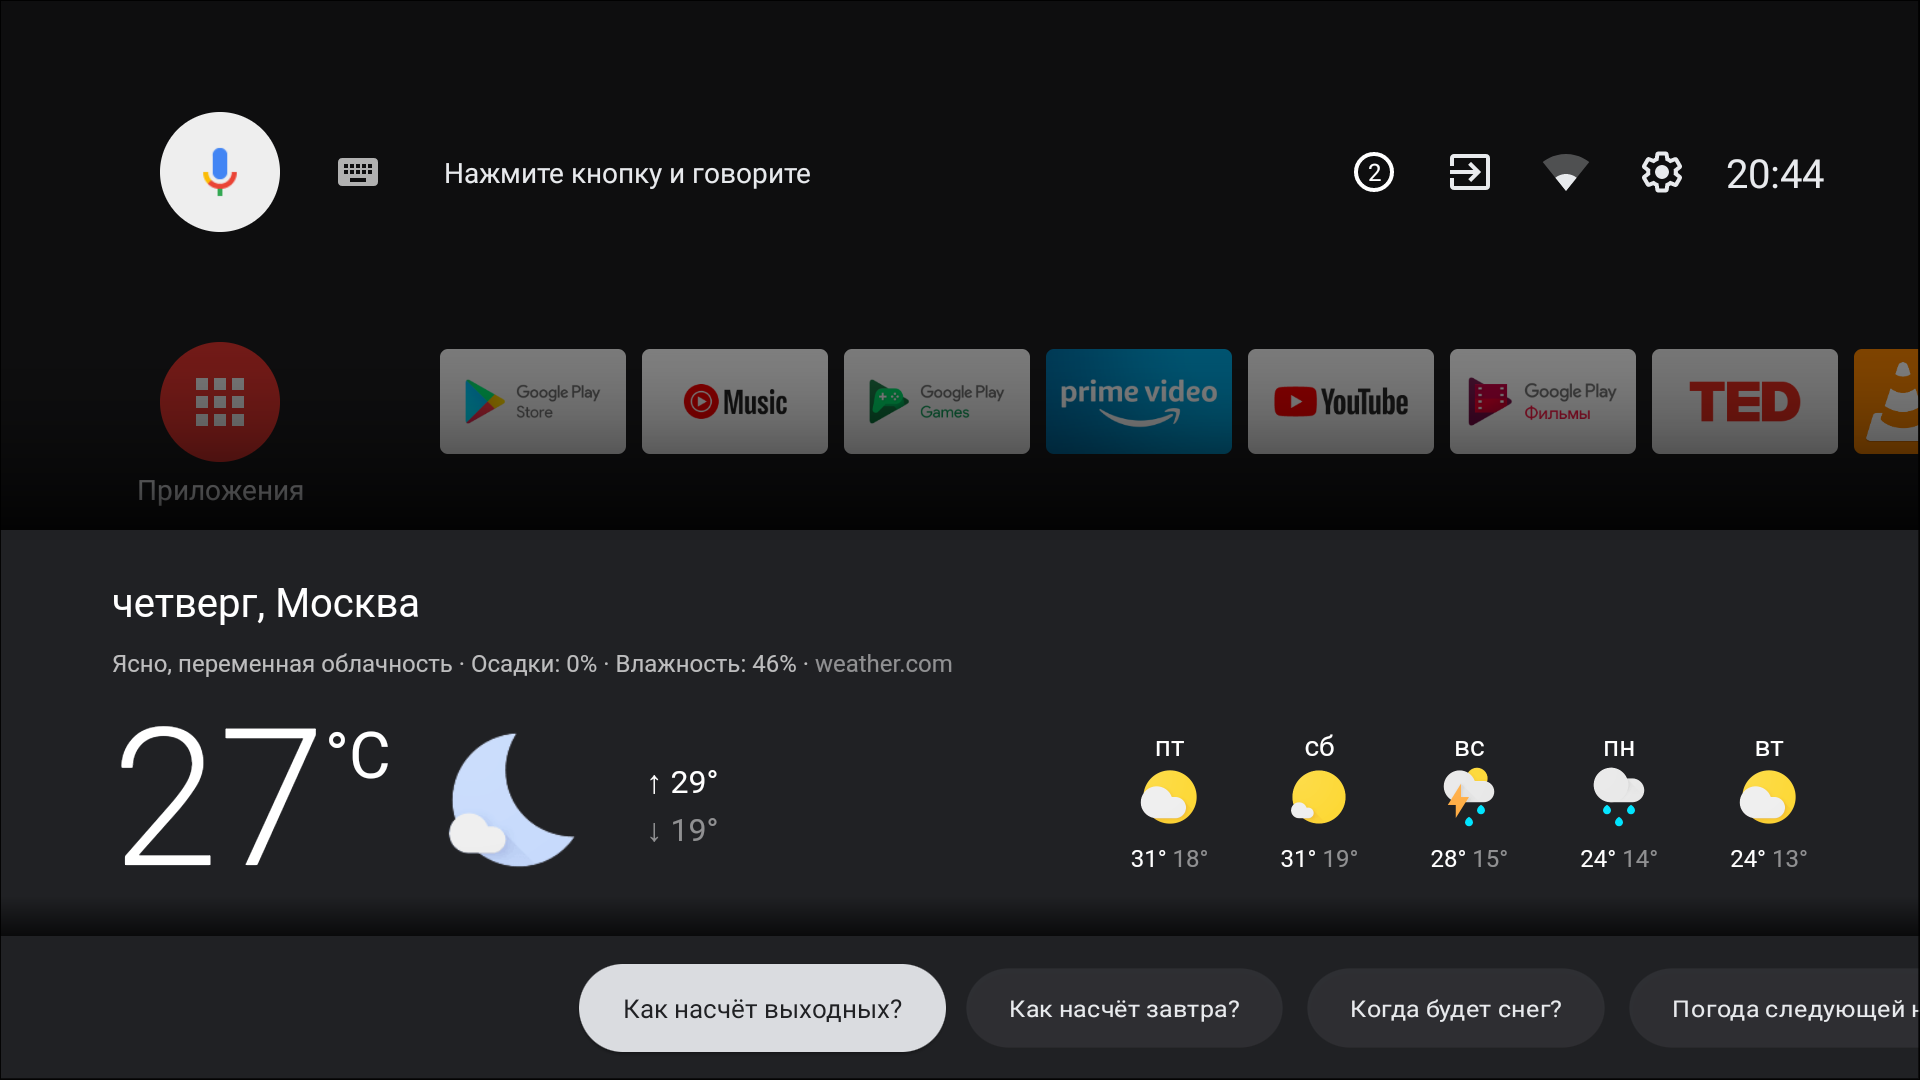1920x1080 pixels.
Task: Choose the 'Как насчёт завтра?' suggestion chip
Action: point(1124,1008)
